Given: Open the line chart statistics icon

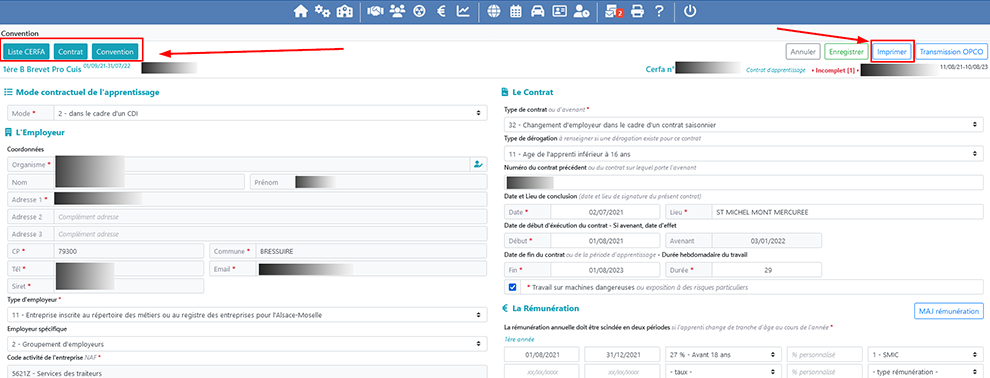Looking at the screenshot, I should [x=463, y=11].
